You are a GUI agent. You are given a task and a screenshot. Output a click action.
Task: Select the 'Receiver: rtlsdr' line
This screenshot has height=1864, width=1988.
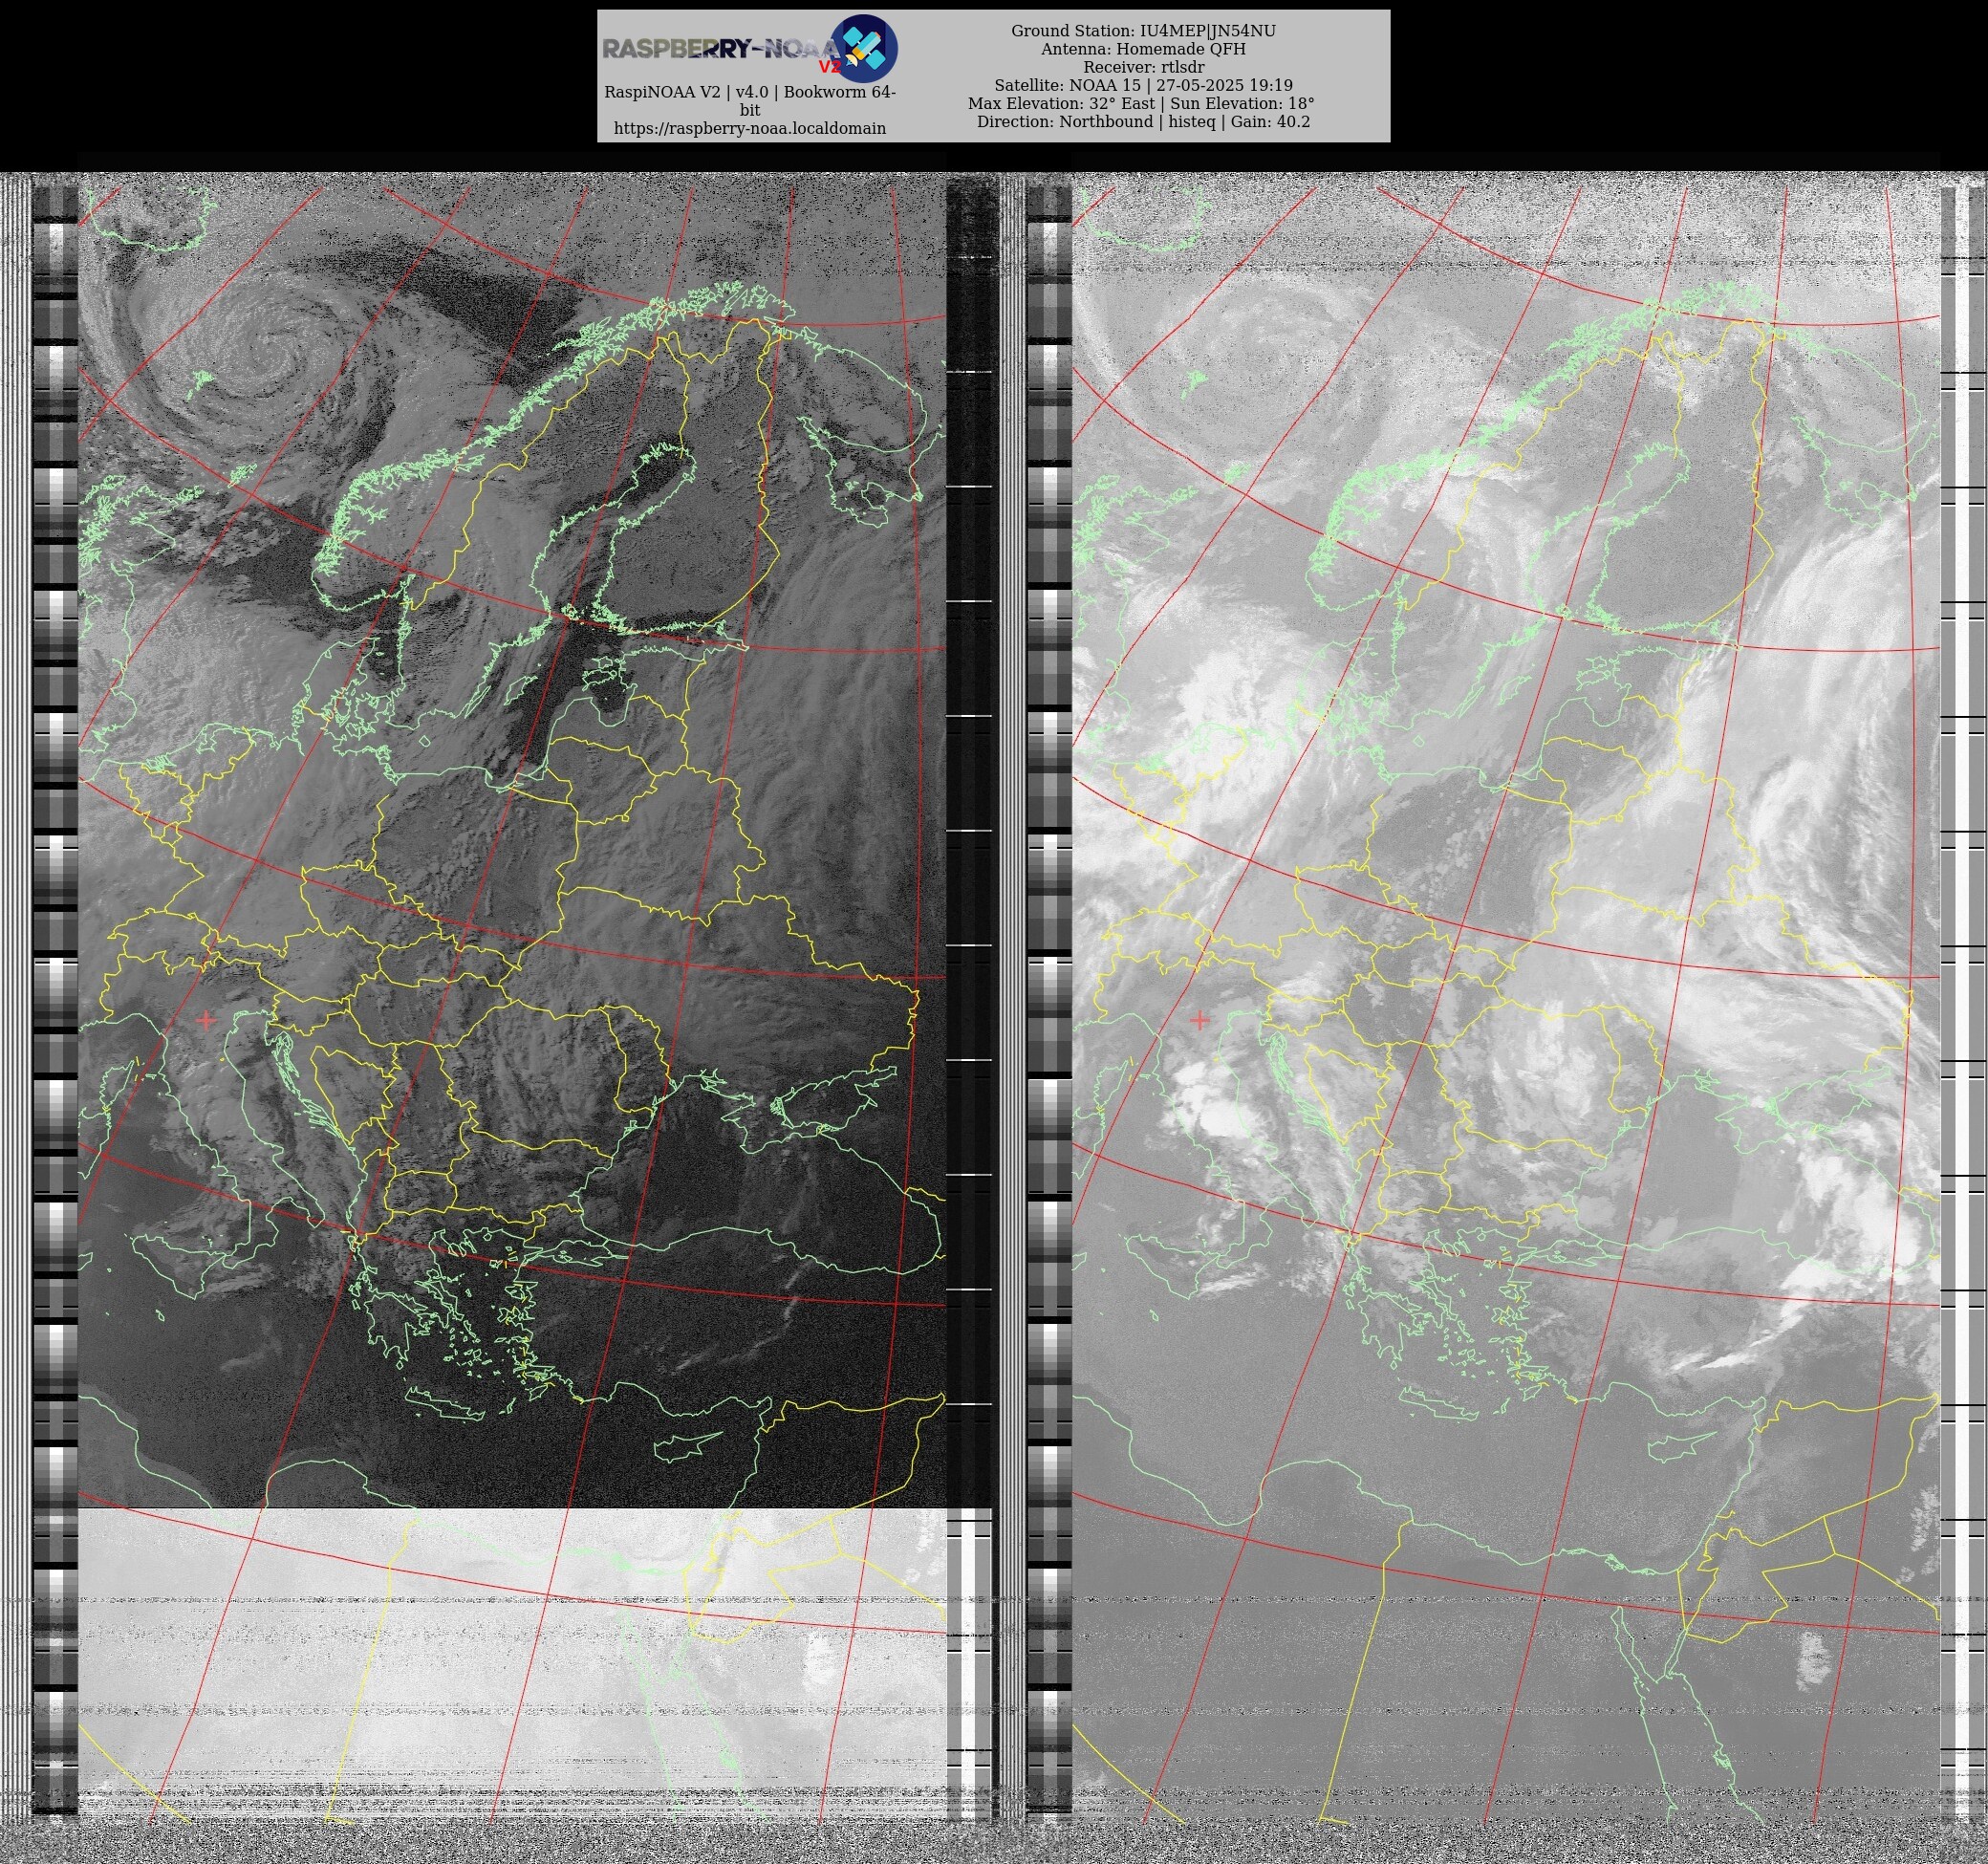(1143, 67)
